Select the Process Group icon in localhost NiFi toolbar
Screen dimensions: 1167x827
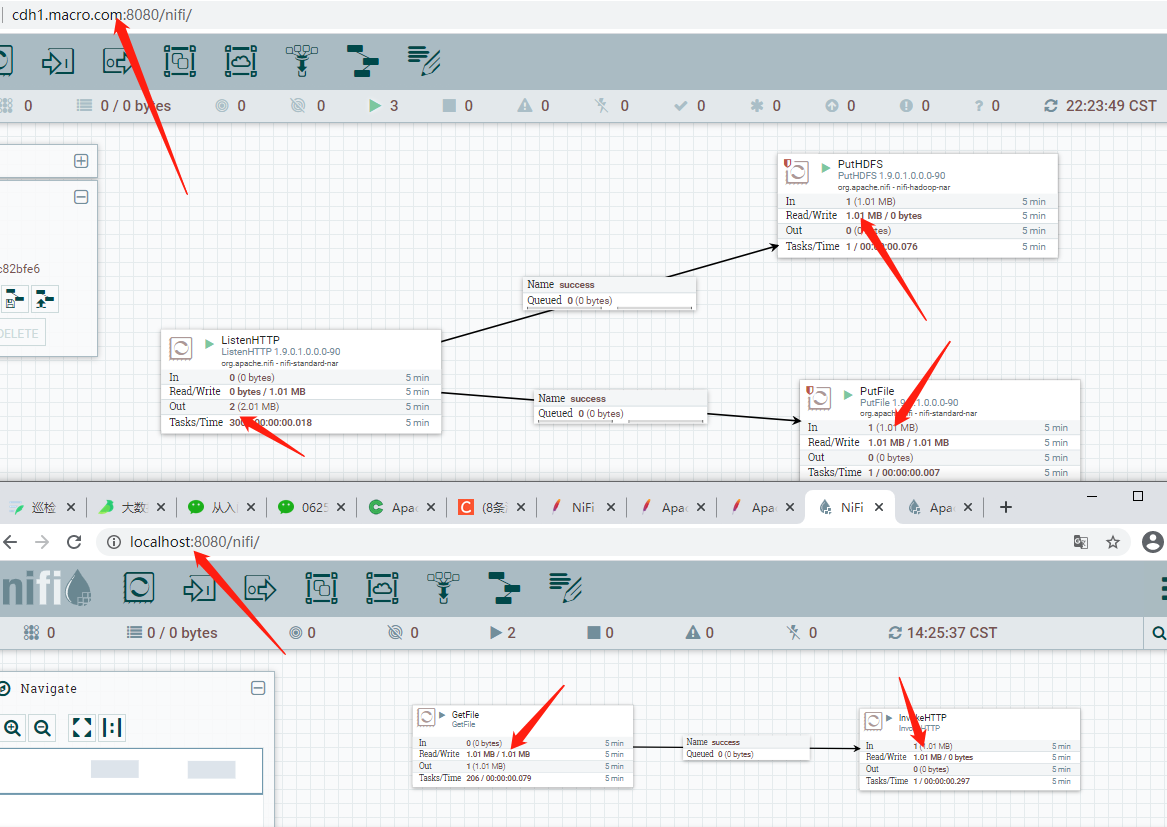[x=322, y=588]
